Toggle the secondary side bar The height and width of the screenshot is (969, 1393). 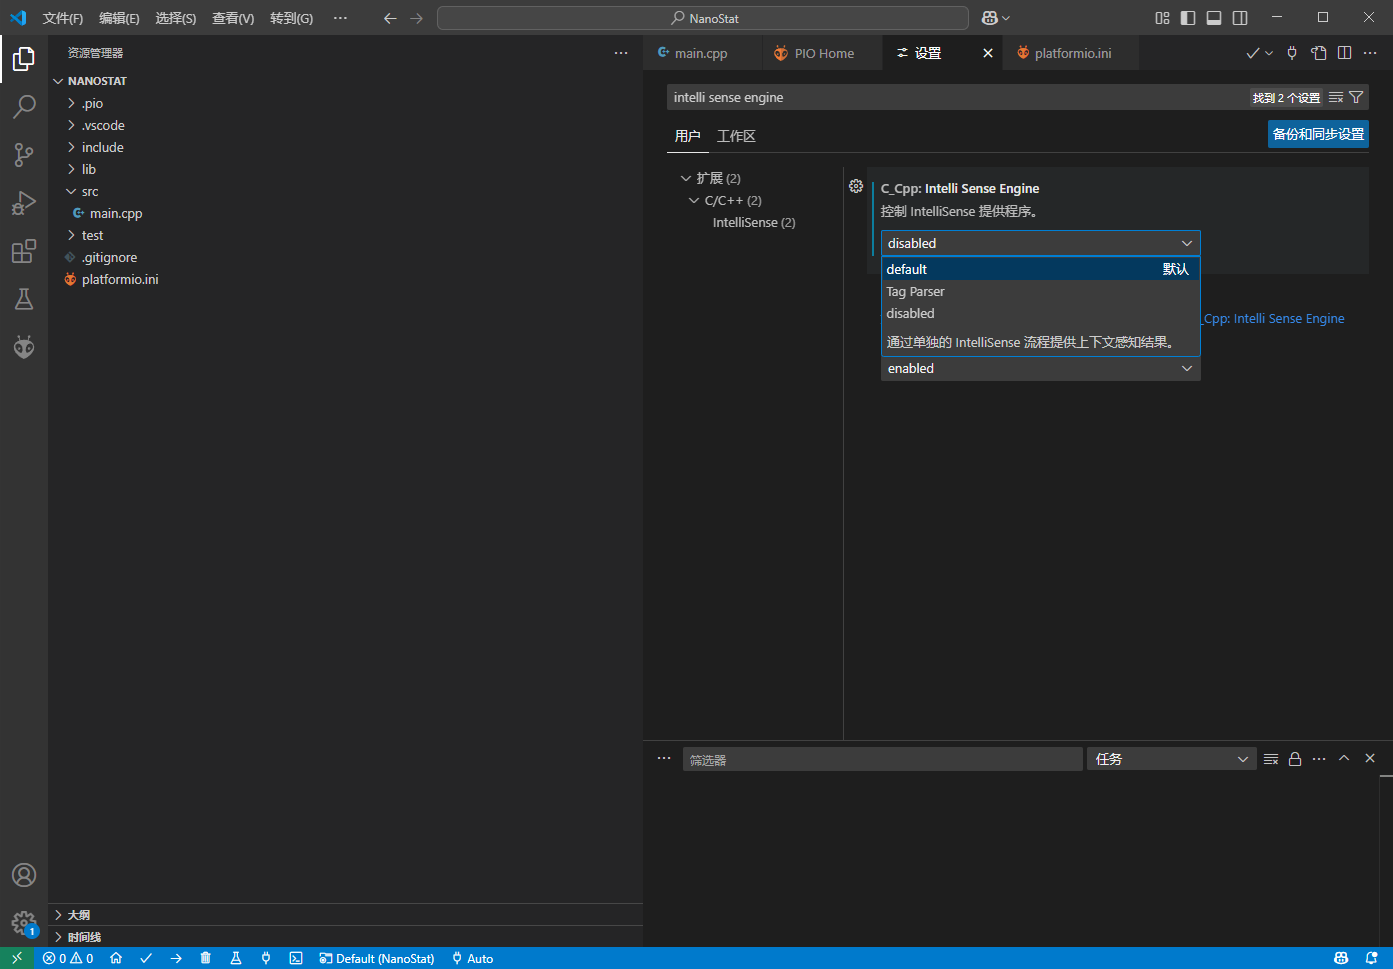[x=1240, y=18]
